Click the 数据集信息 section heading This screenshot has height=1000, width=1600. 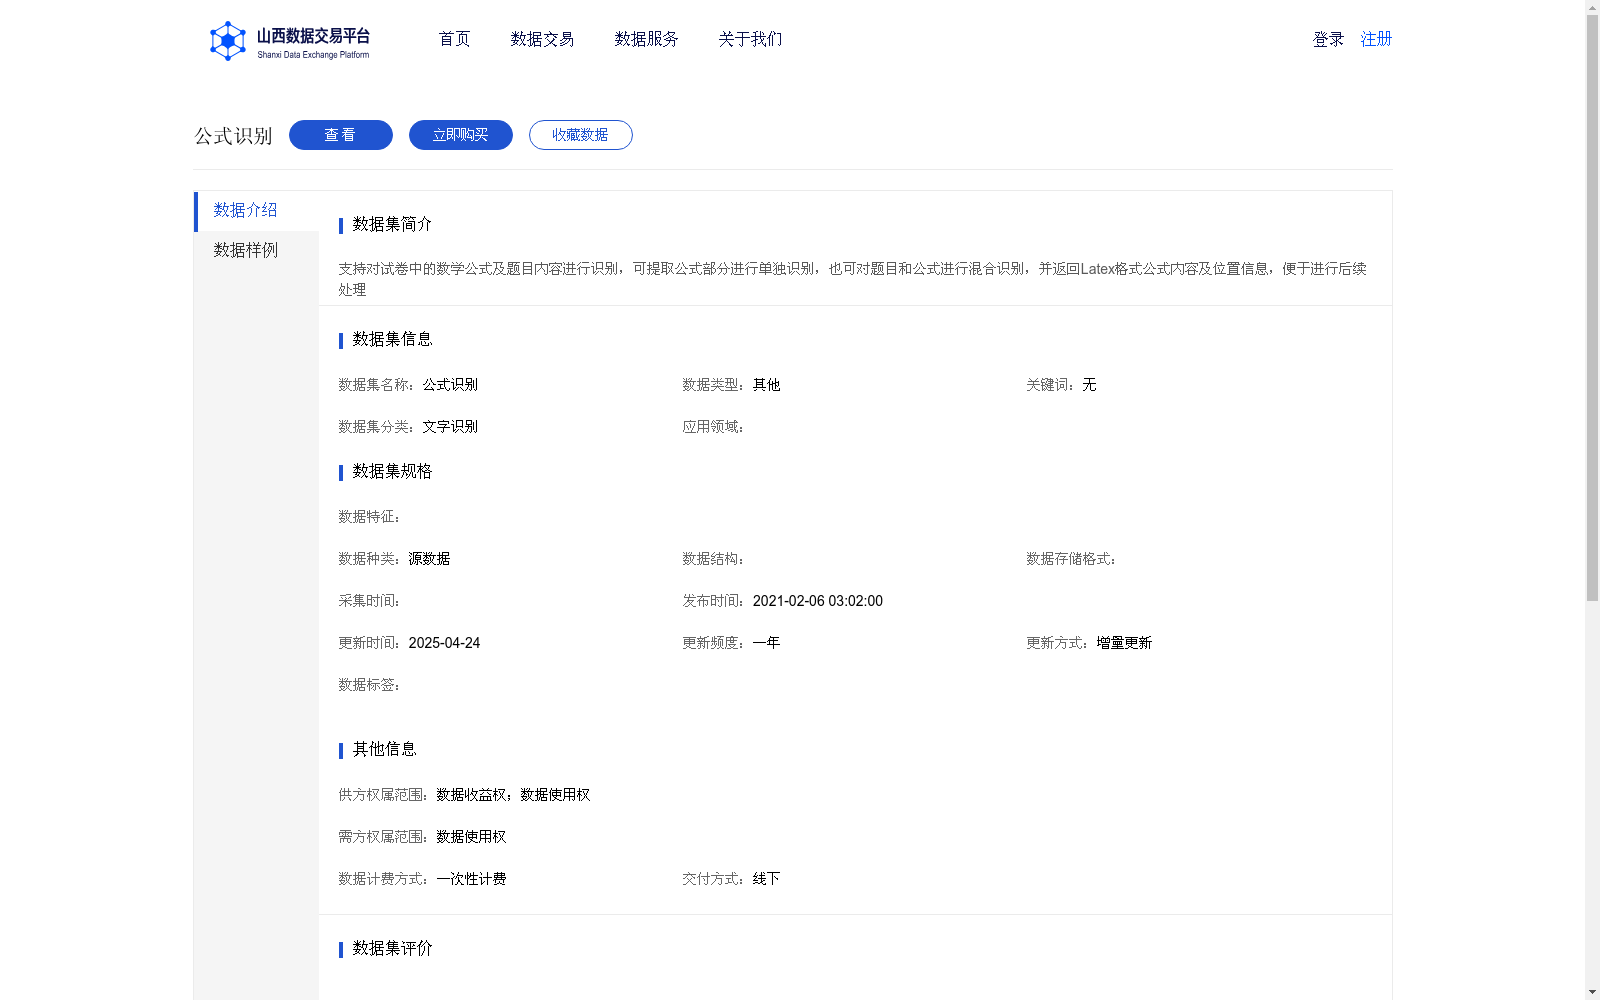point(392,339)
